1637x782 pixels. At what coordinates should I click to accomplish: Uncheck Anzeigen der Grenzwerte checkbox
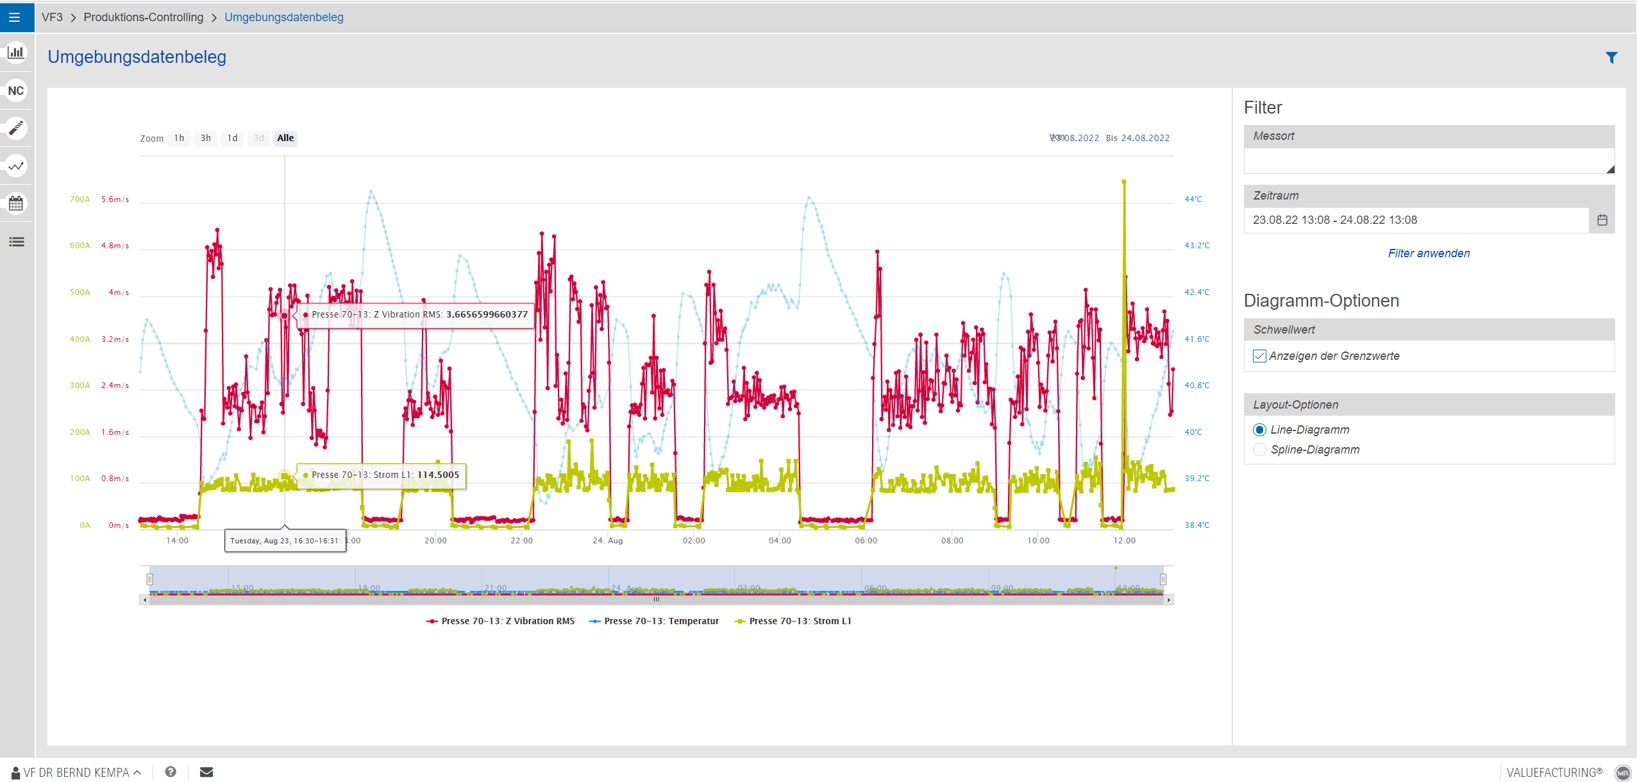1259,356
